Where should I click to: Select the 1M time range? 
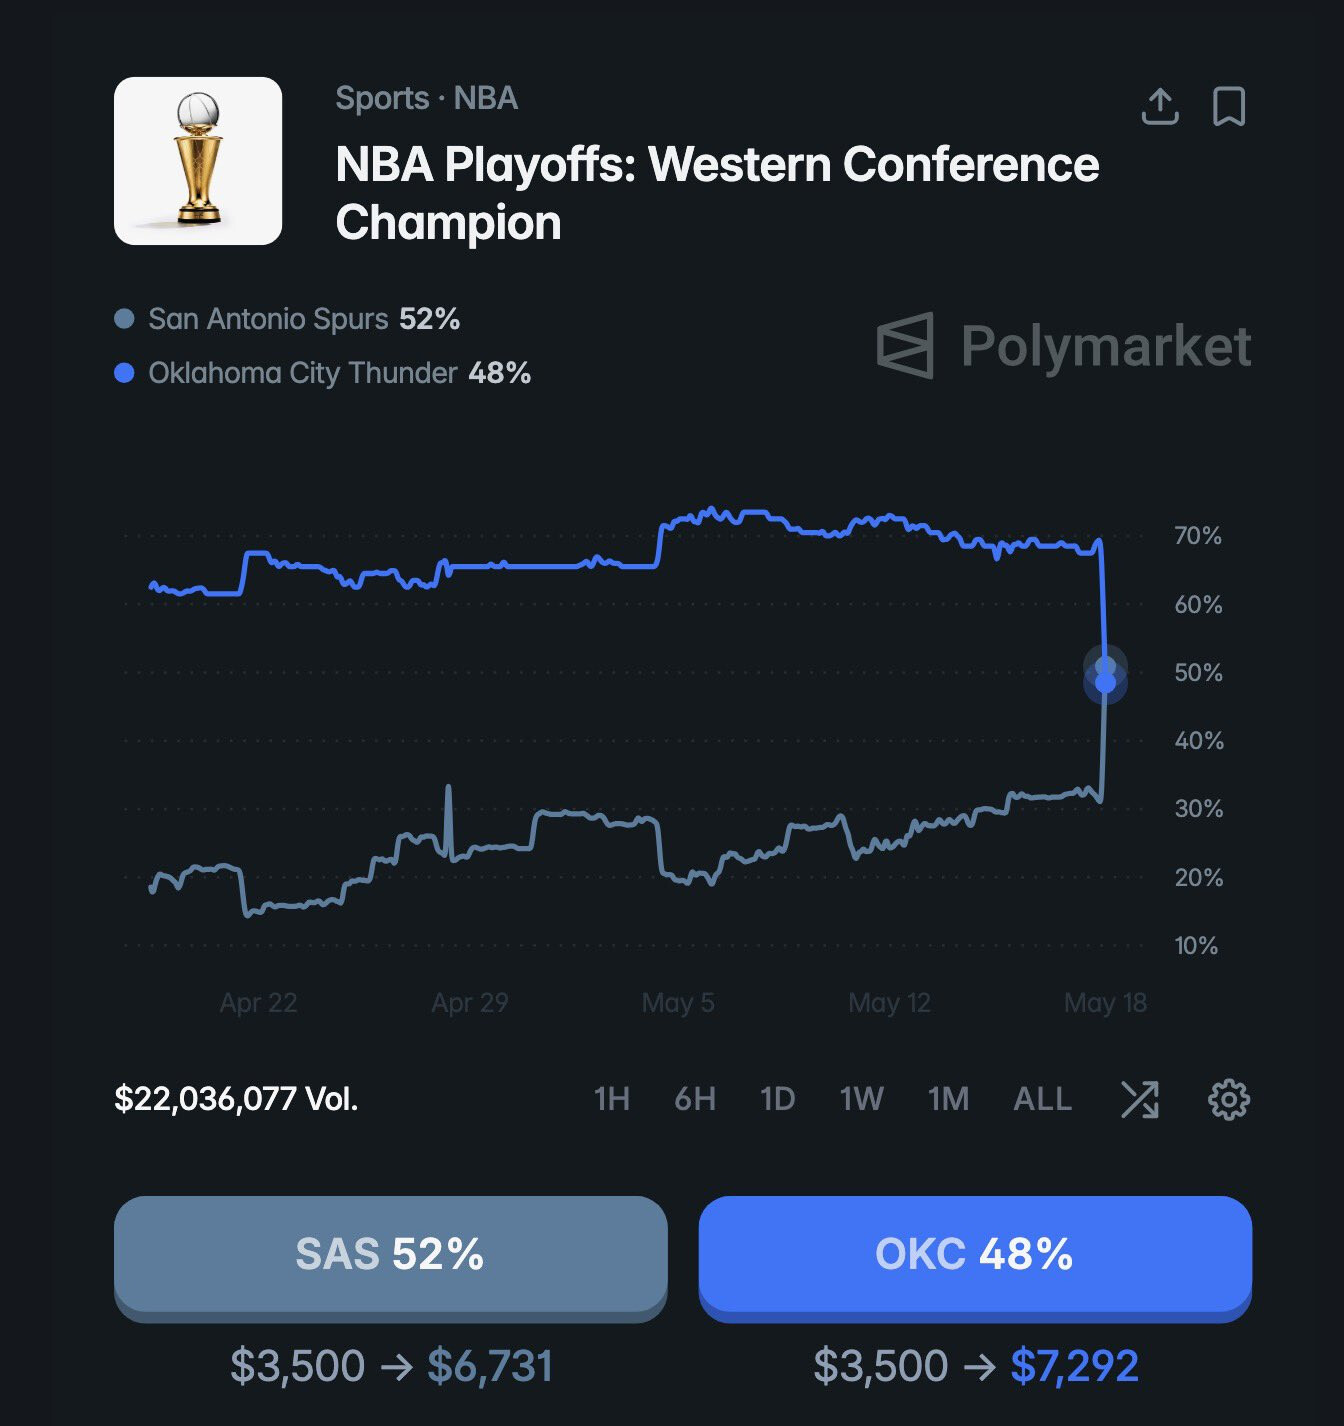[x=949, y=1099]
